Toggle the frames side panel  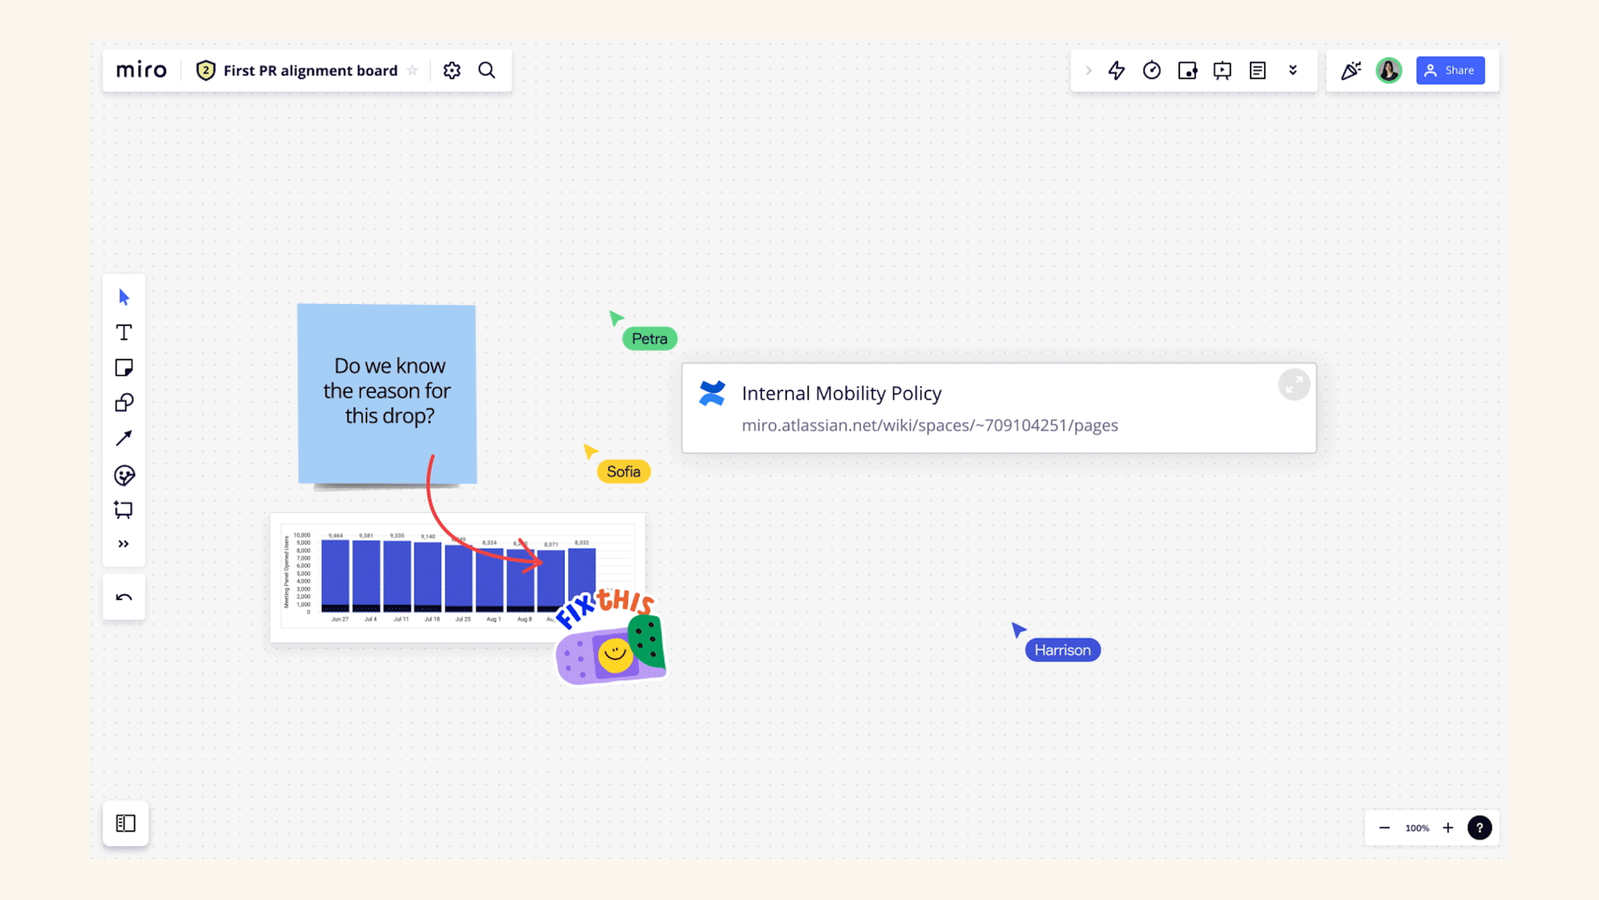point(126,823)
